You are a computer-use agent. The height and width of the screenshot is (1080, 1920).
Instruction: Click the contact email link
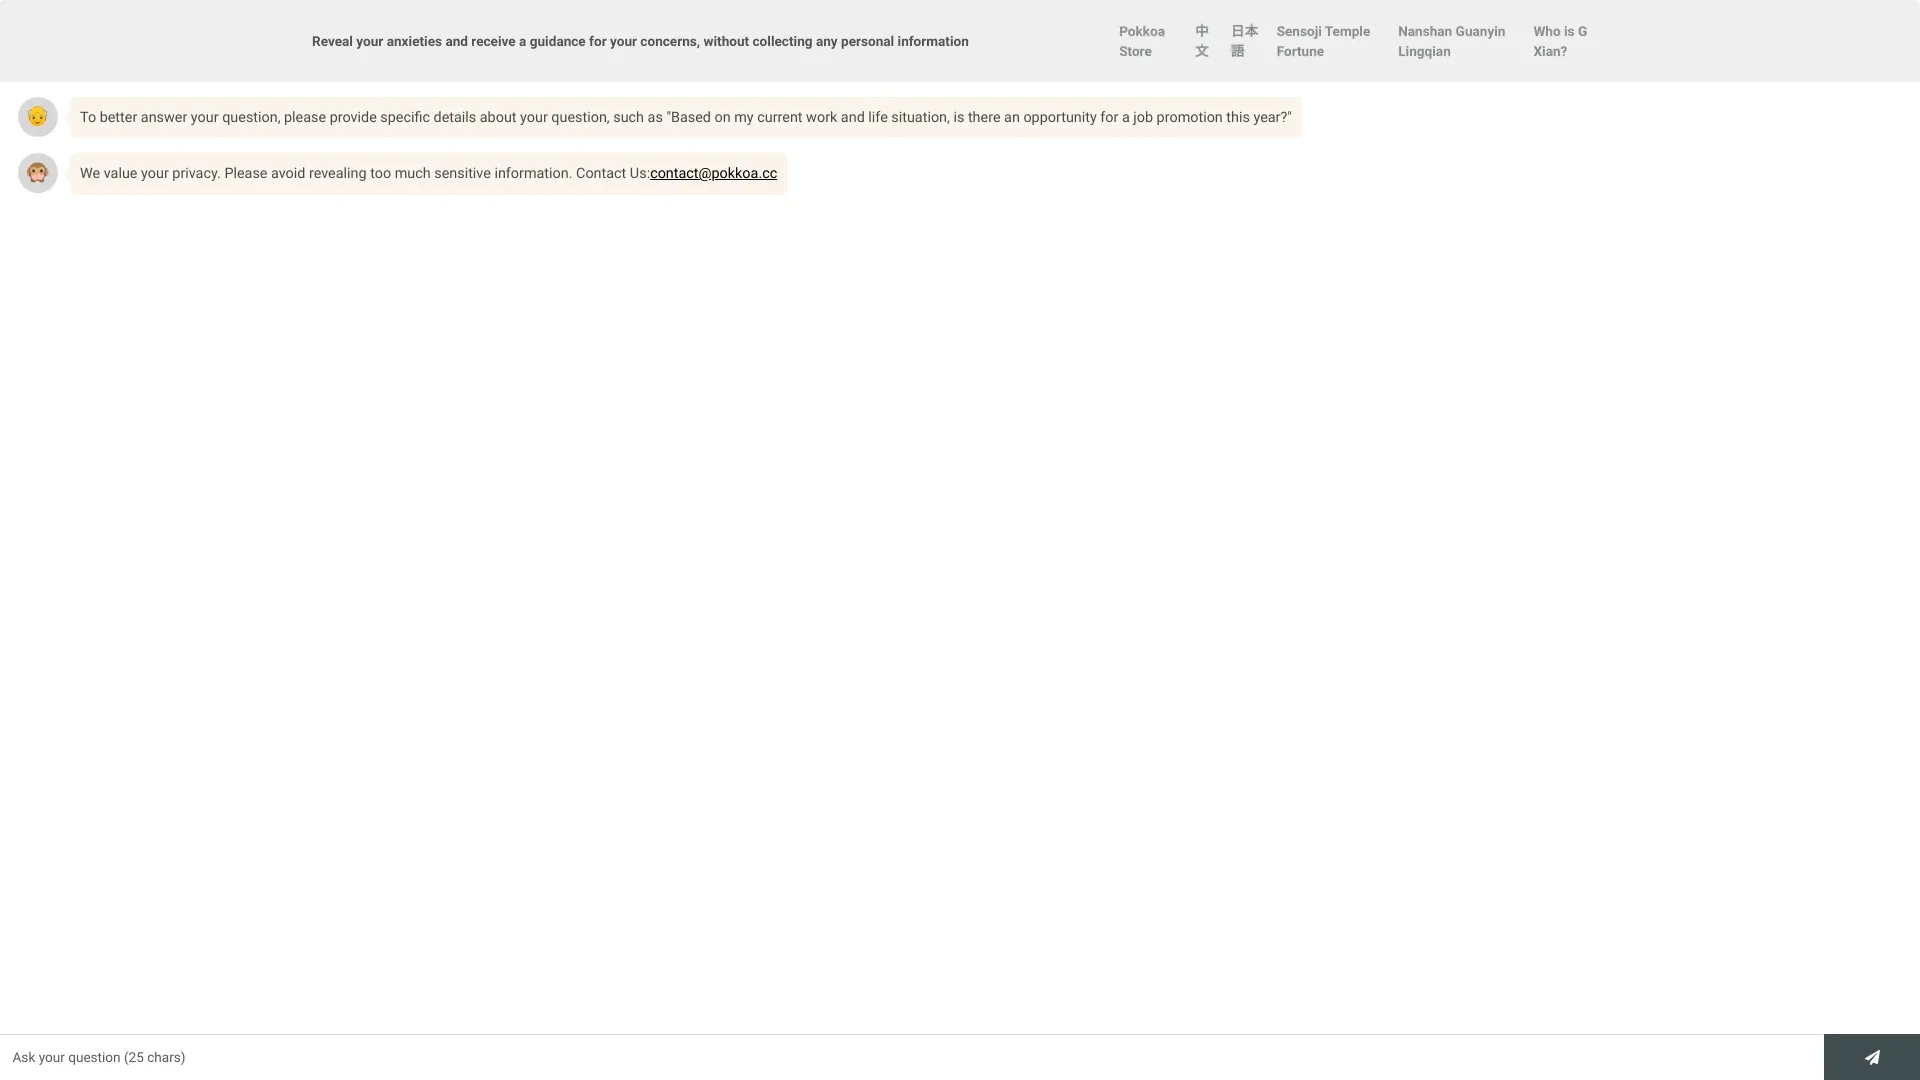[x=712, y=173]
